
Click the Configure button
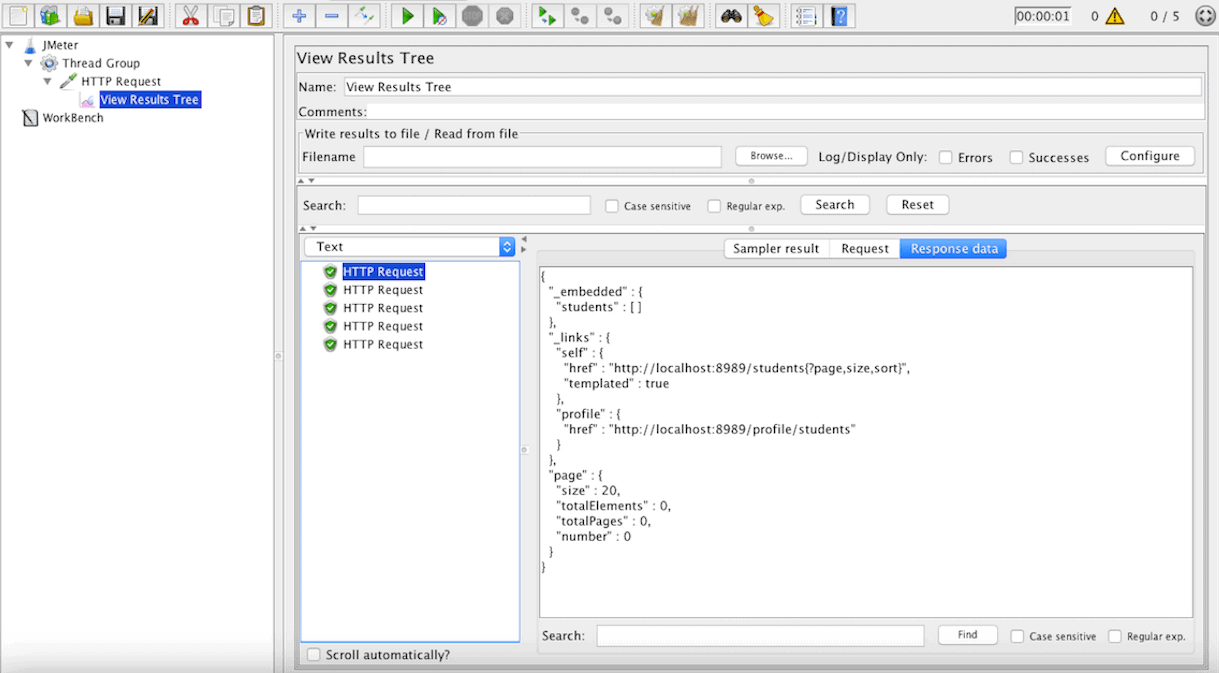click(x=1149, y=156)
